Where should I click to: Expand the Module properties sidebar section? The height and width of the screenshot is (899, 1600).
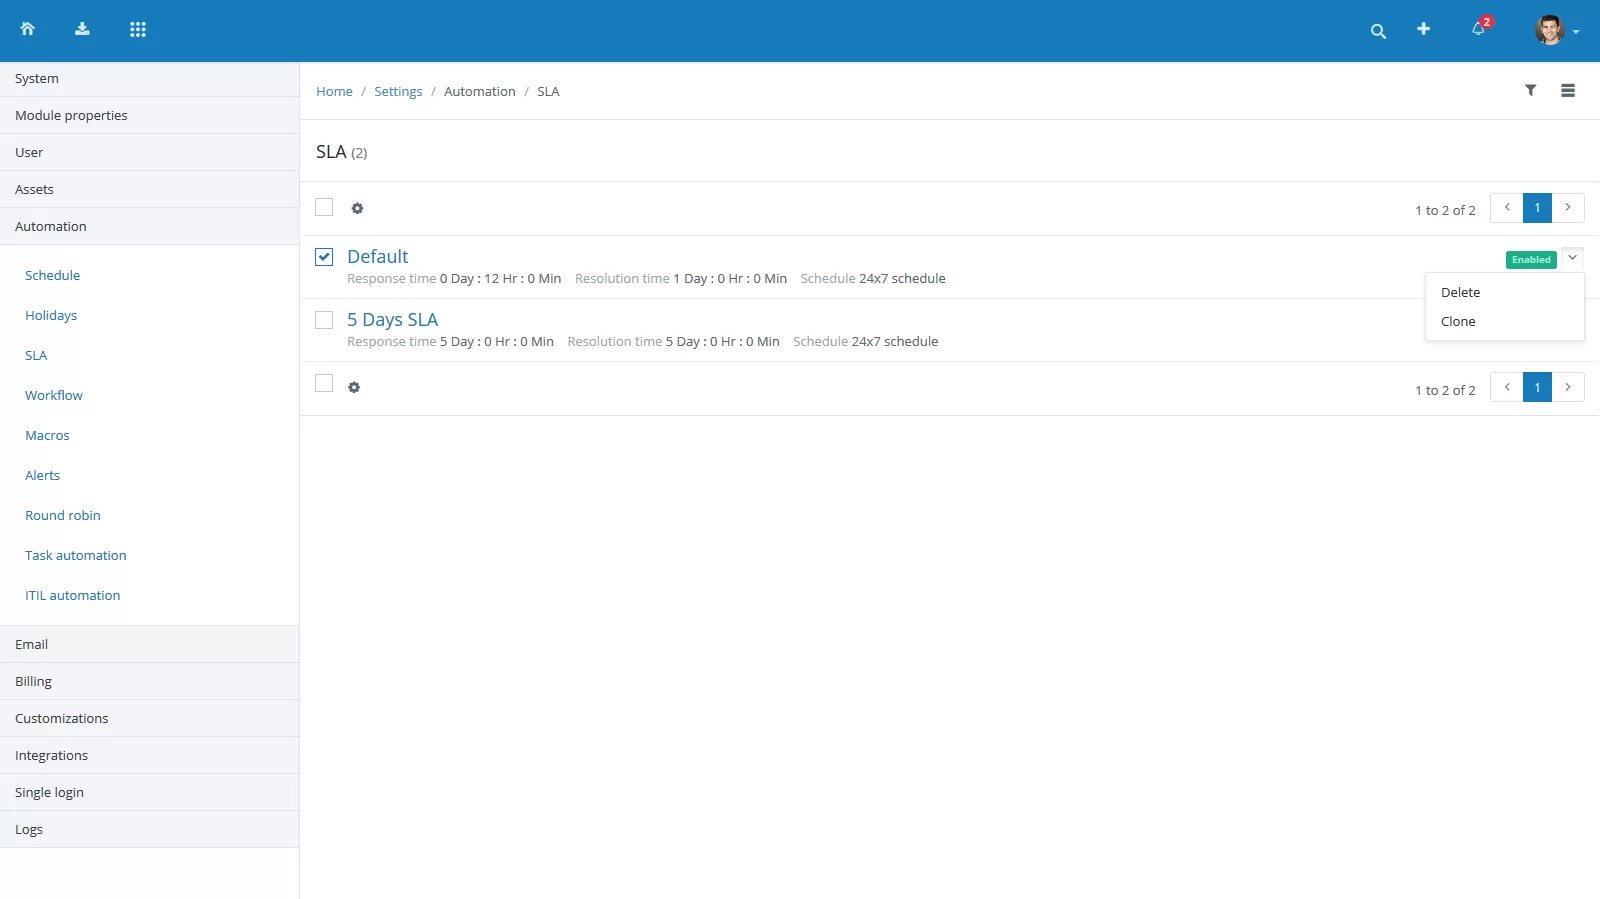point(149,116)
